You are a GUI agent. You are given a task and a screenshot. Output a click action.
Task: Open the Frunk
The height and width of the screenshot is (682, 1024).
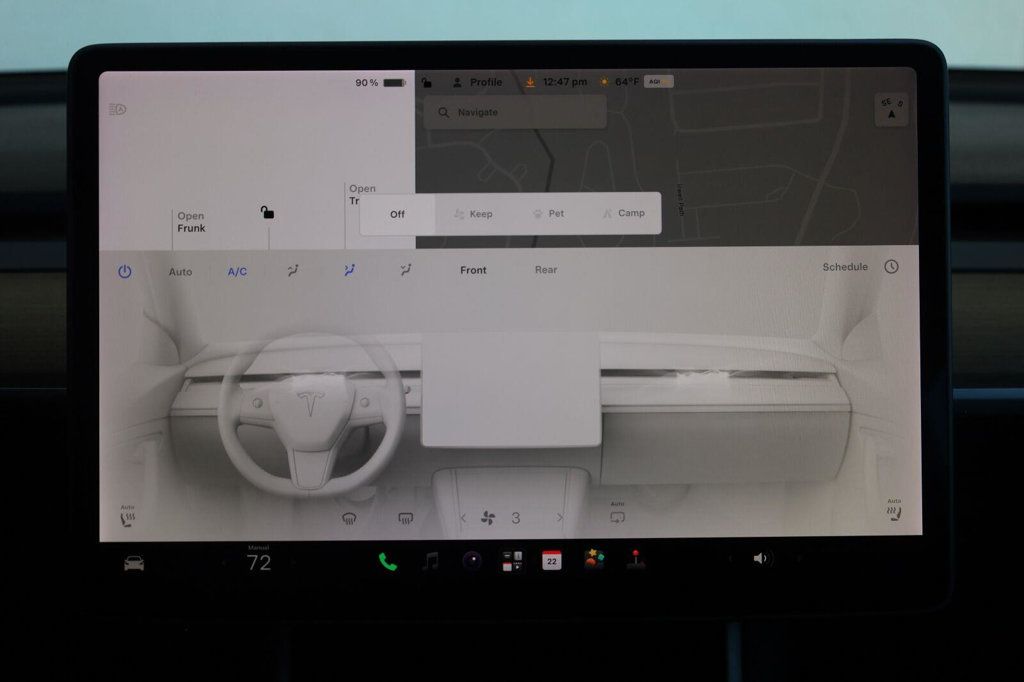point(191,222)
